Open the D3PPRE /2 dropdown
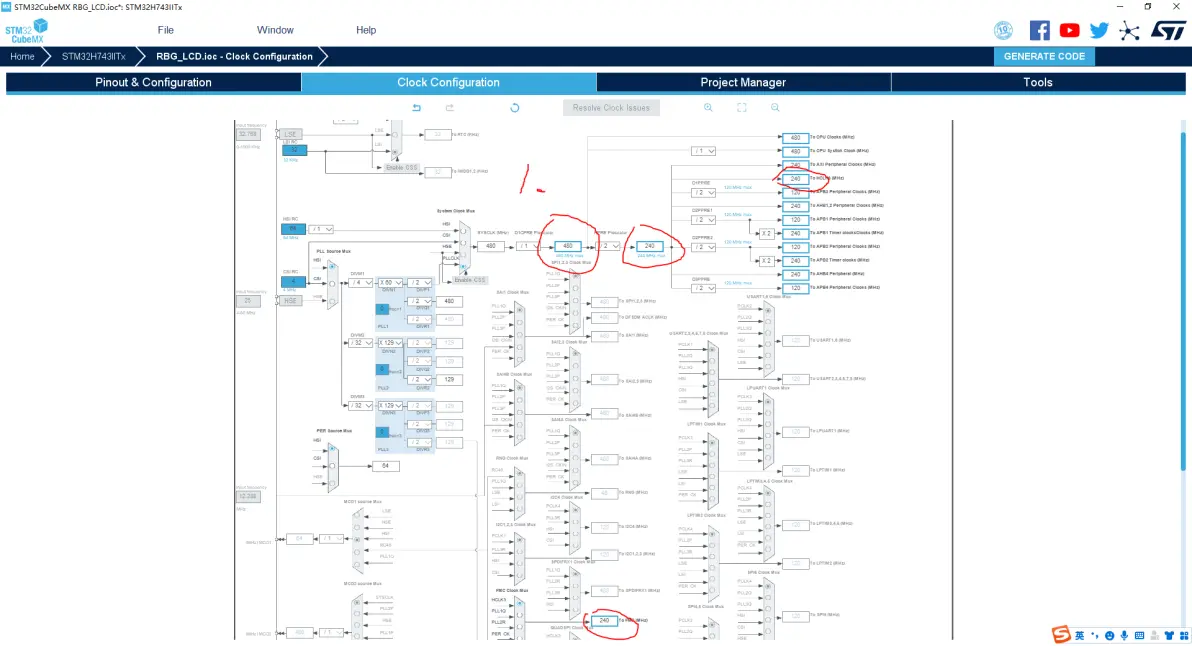 click(703, 288)
